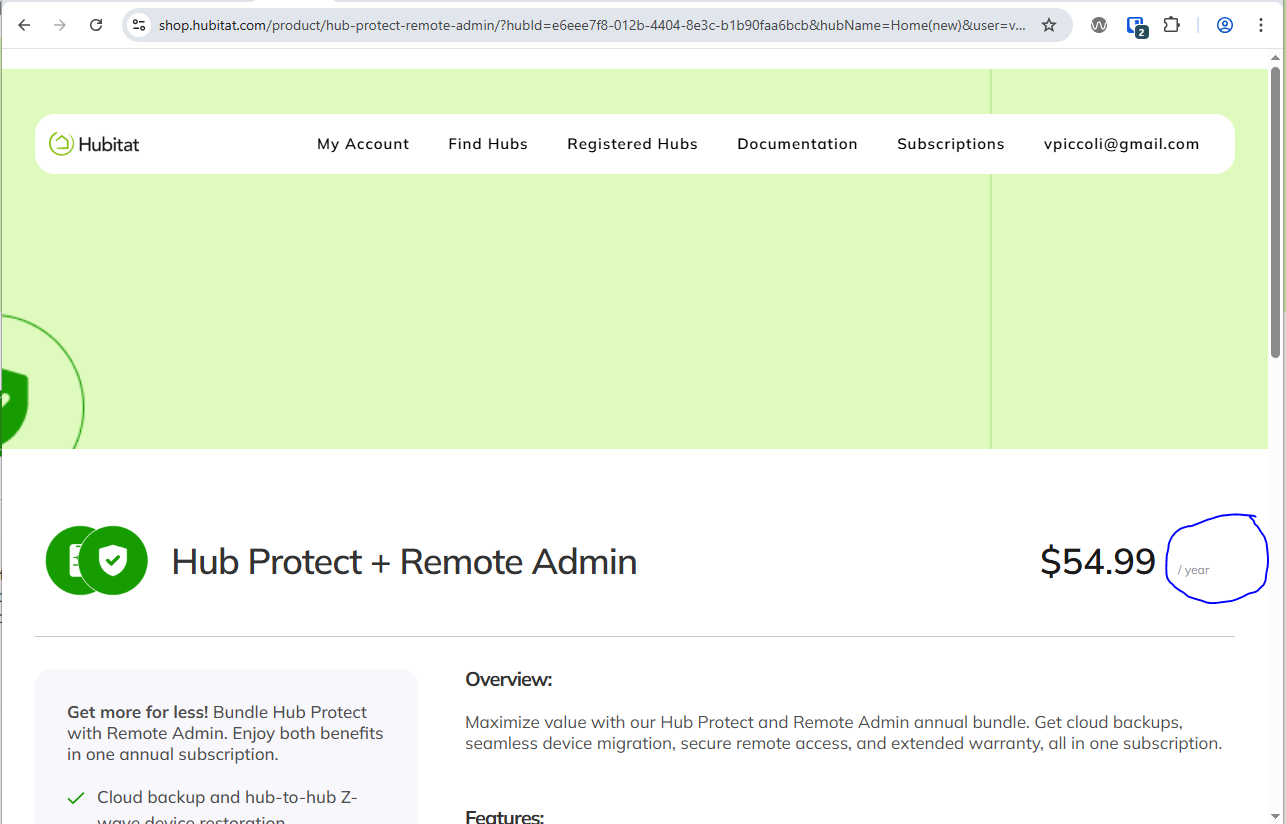
Task: Select Find Hubs in the navigation
Action: (487, 143)
